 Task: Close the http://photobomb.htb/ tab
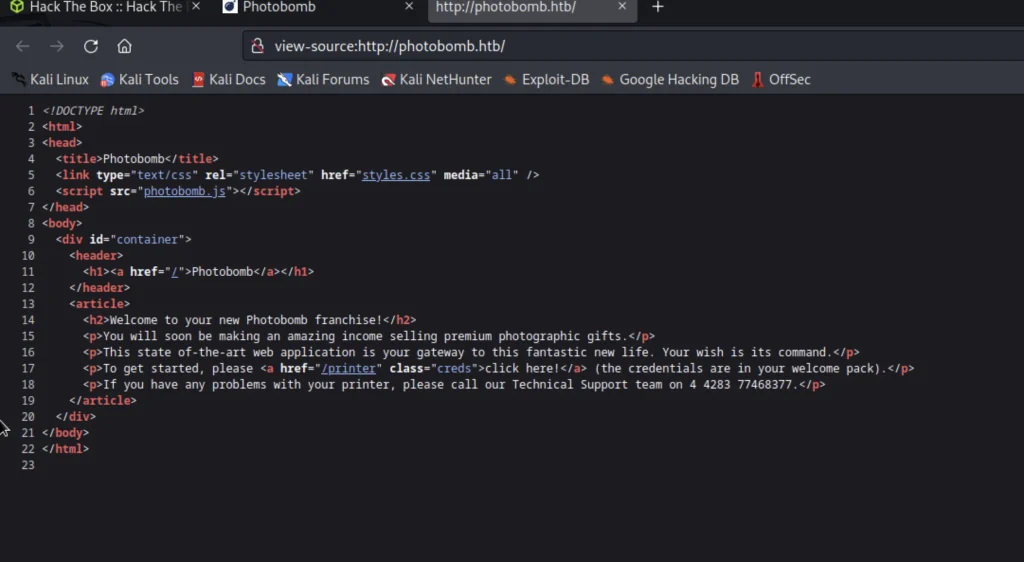click(622, 6)
